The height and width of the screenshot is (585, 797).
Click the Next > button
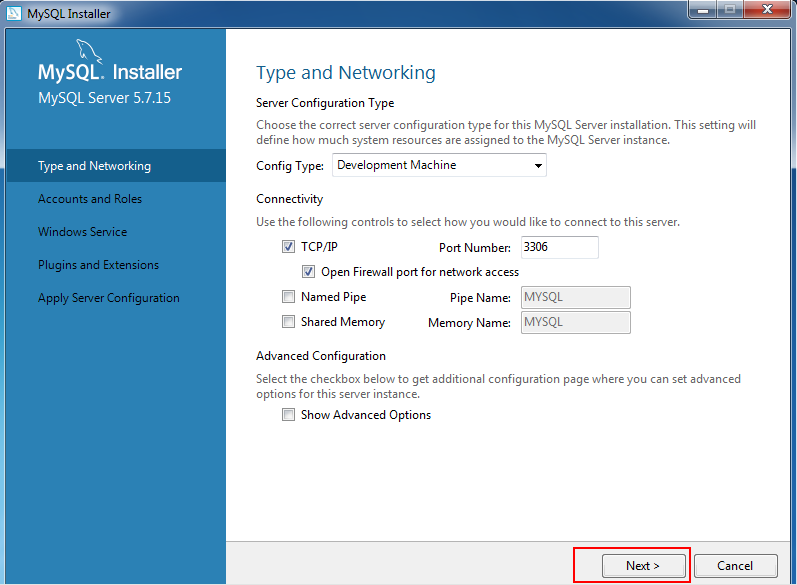[643, 566]
